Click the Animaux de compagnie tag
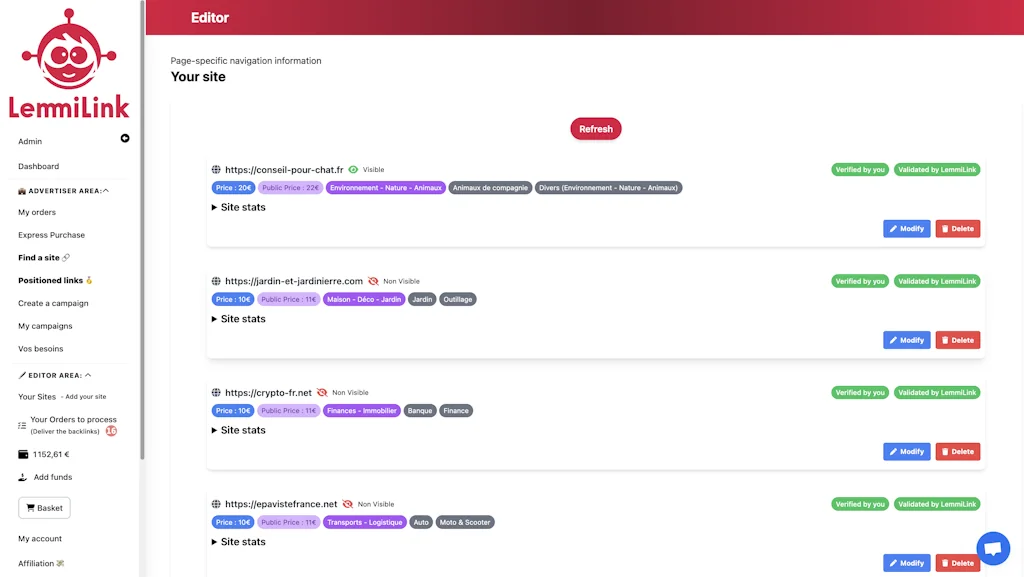Screen dimensions: 1024x577 (490, 188)
